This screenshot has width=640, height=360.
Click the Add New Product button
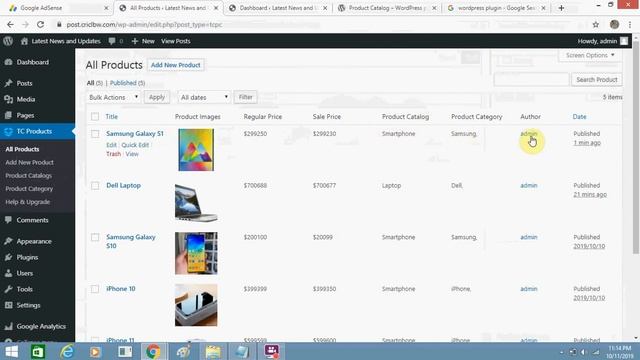(x=176, y=65)
